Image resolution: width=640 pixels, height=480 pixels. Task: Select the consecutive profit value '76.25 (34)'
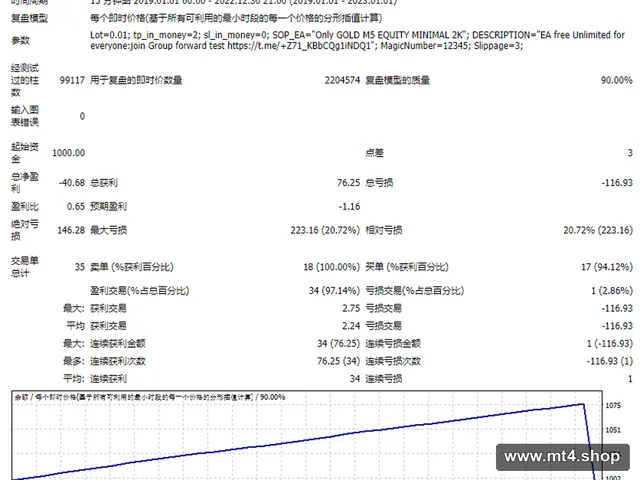click(x=338, y=361)
